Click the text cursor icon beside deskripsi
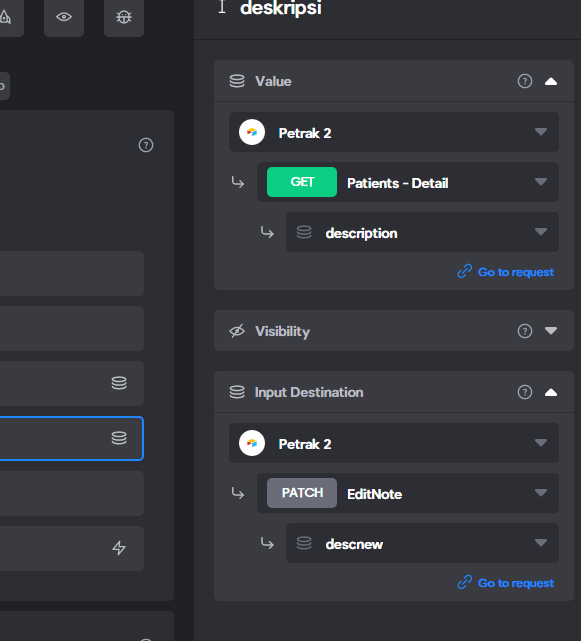 coord(222,7)
